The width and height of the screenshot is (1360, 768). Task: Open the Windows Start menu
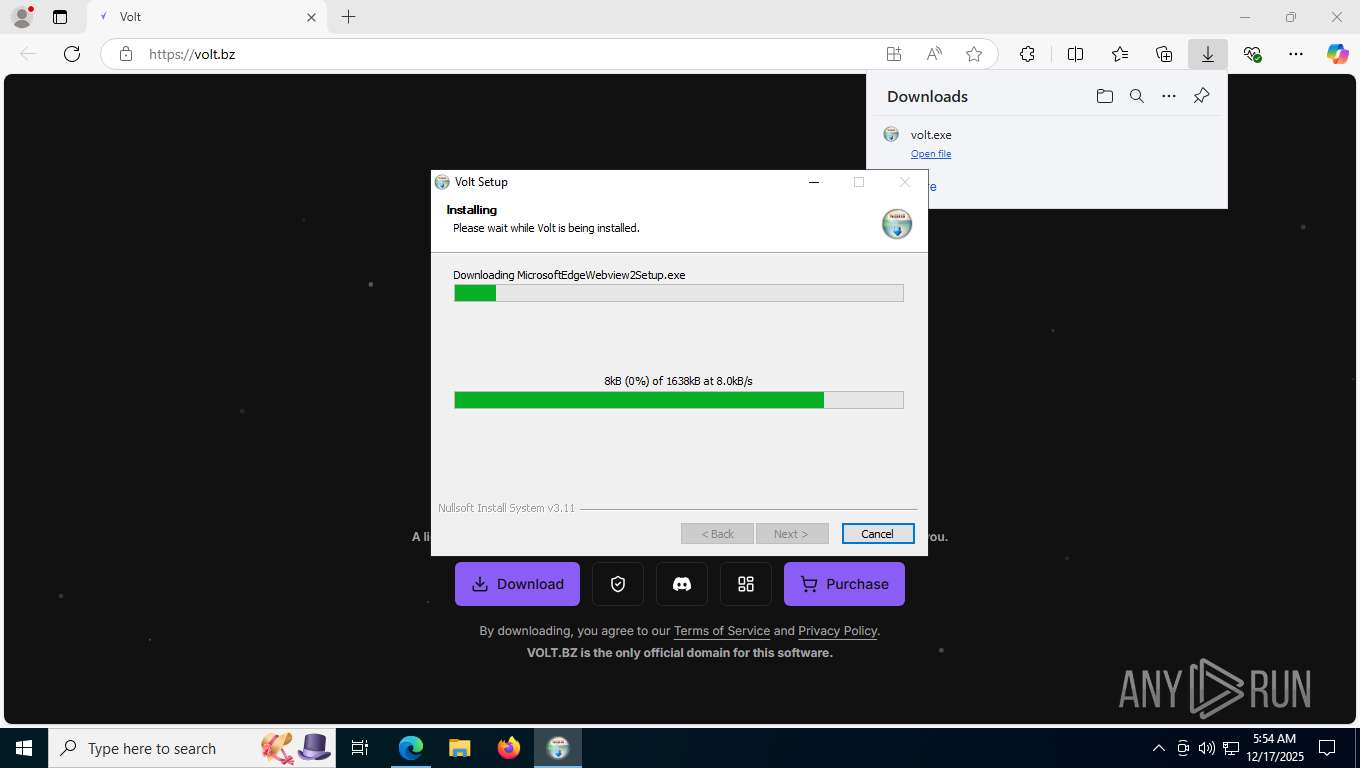pos(24,748)
